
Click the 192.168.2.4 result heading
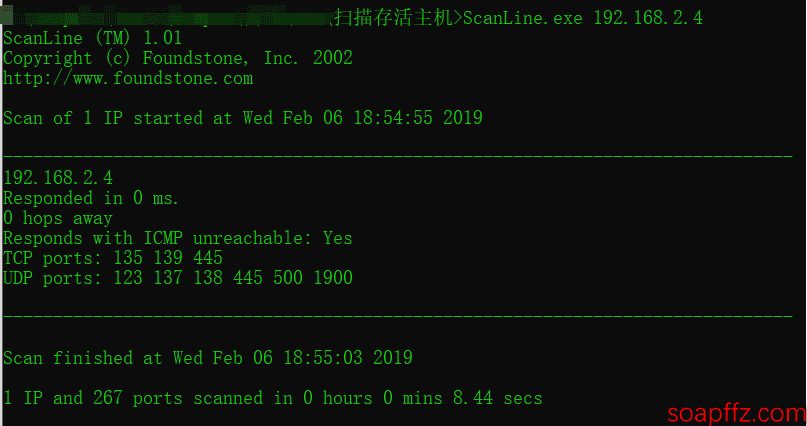coord(58,178)
